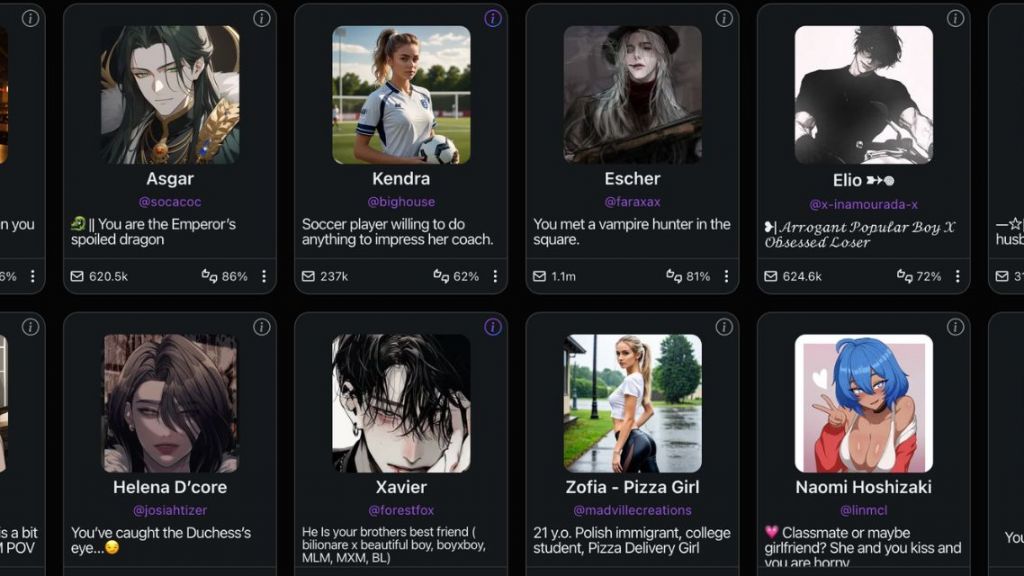This screenshot has height=576, width=1024.
Task: Go to @faraxax creator page
Action: click(x=632, y=202)
